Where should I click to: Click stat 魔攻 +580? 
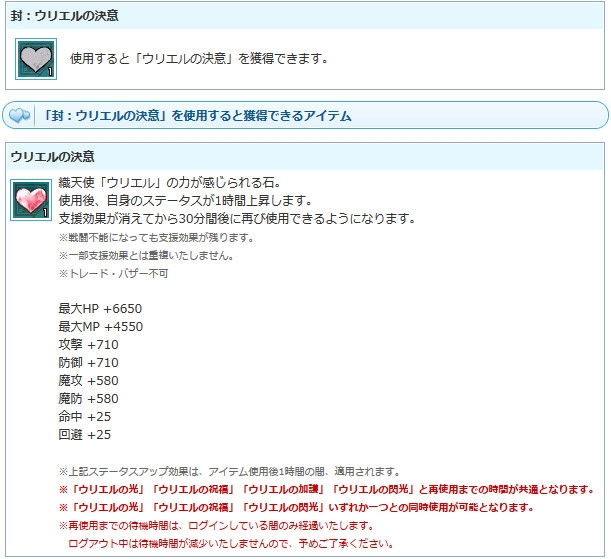88,380
